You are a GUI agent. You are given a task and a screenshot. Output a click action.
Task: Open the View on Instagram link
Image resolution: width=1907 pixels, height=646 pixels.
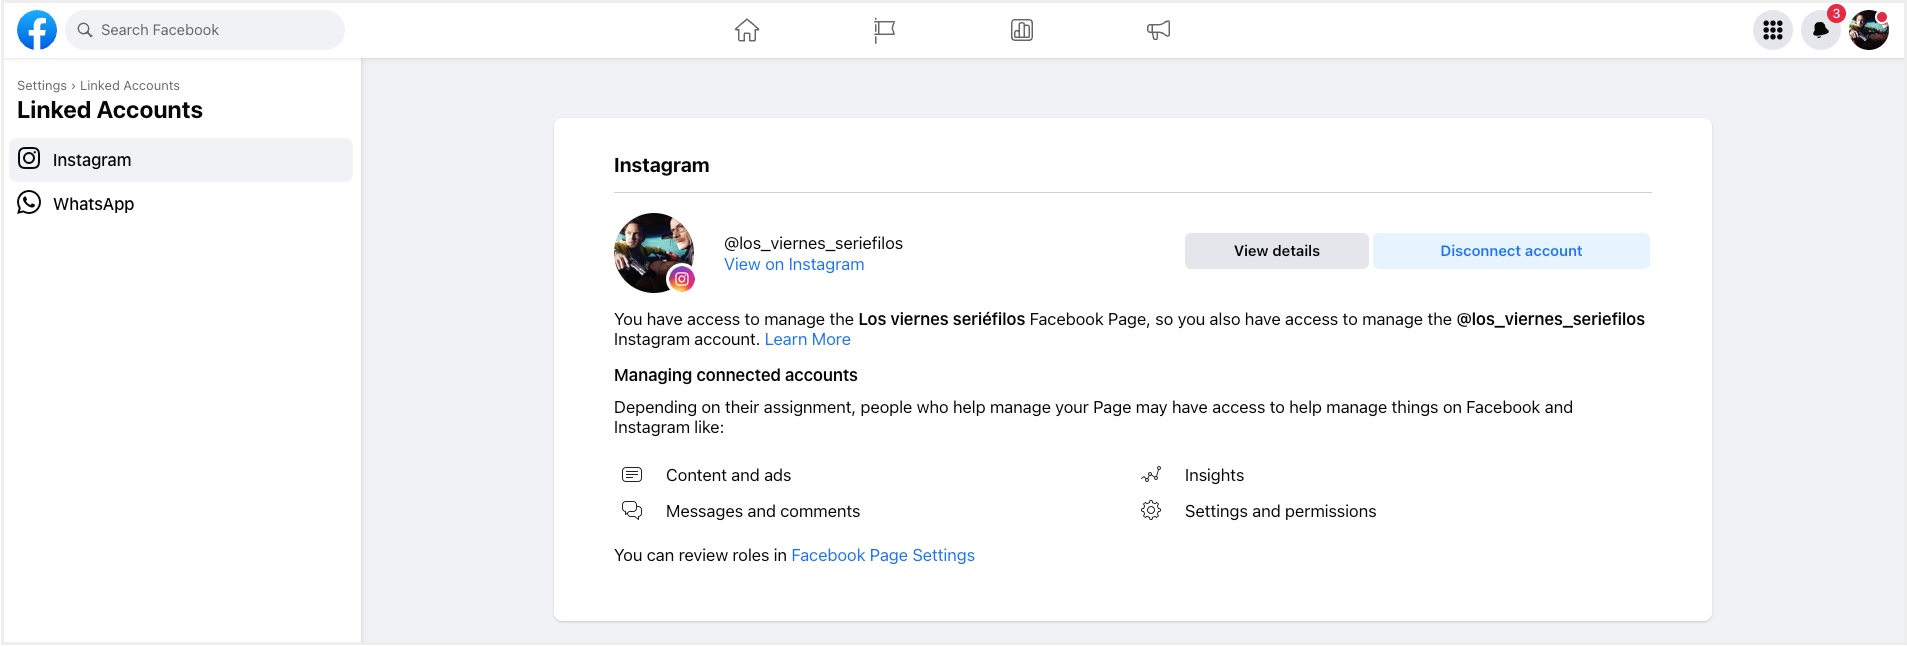click(x=794, y=264)
